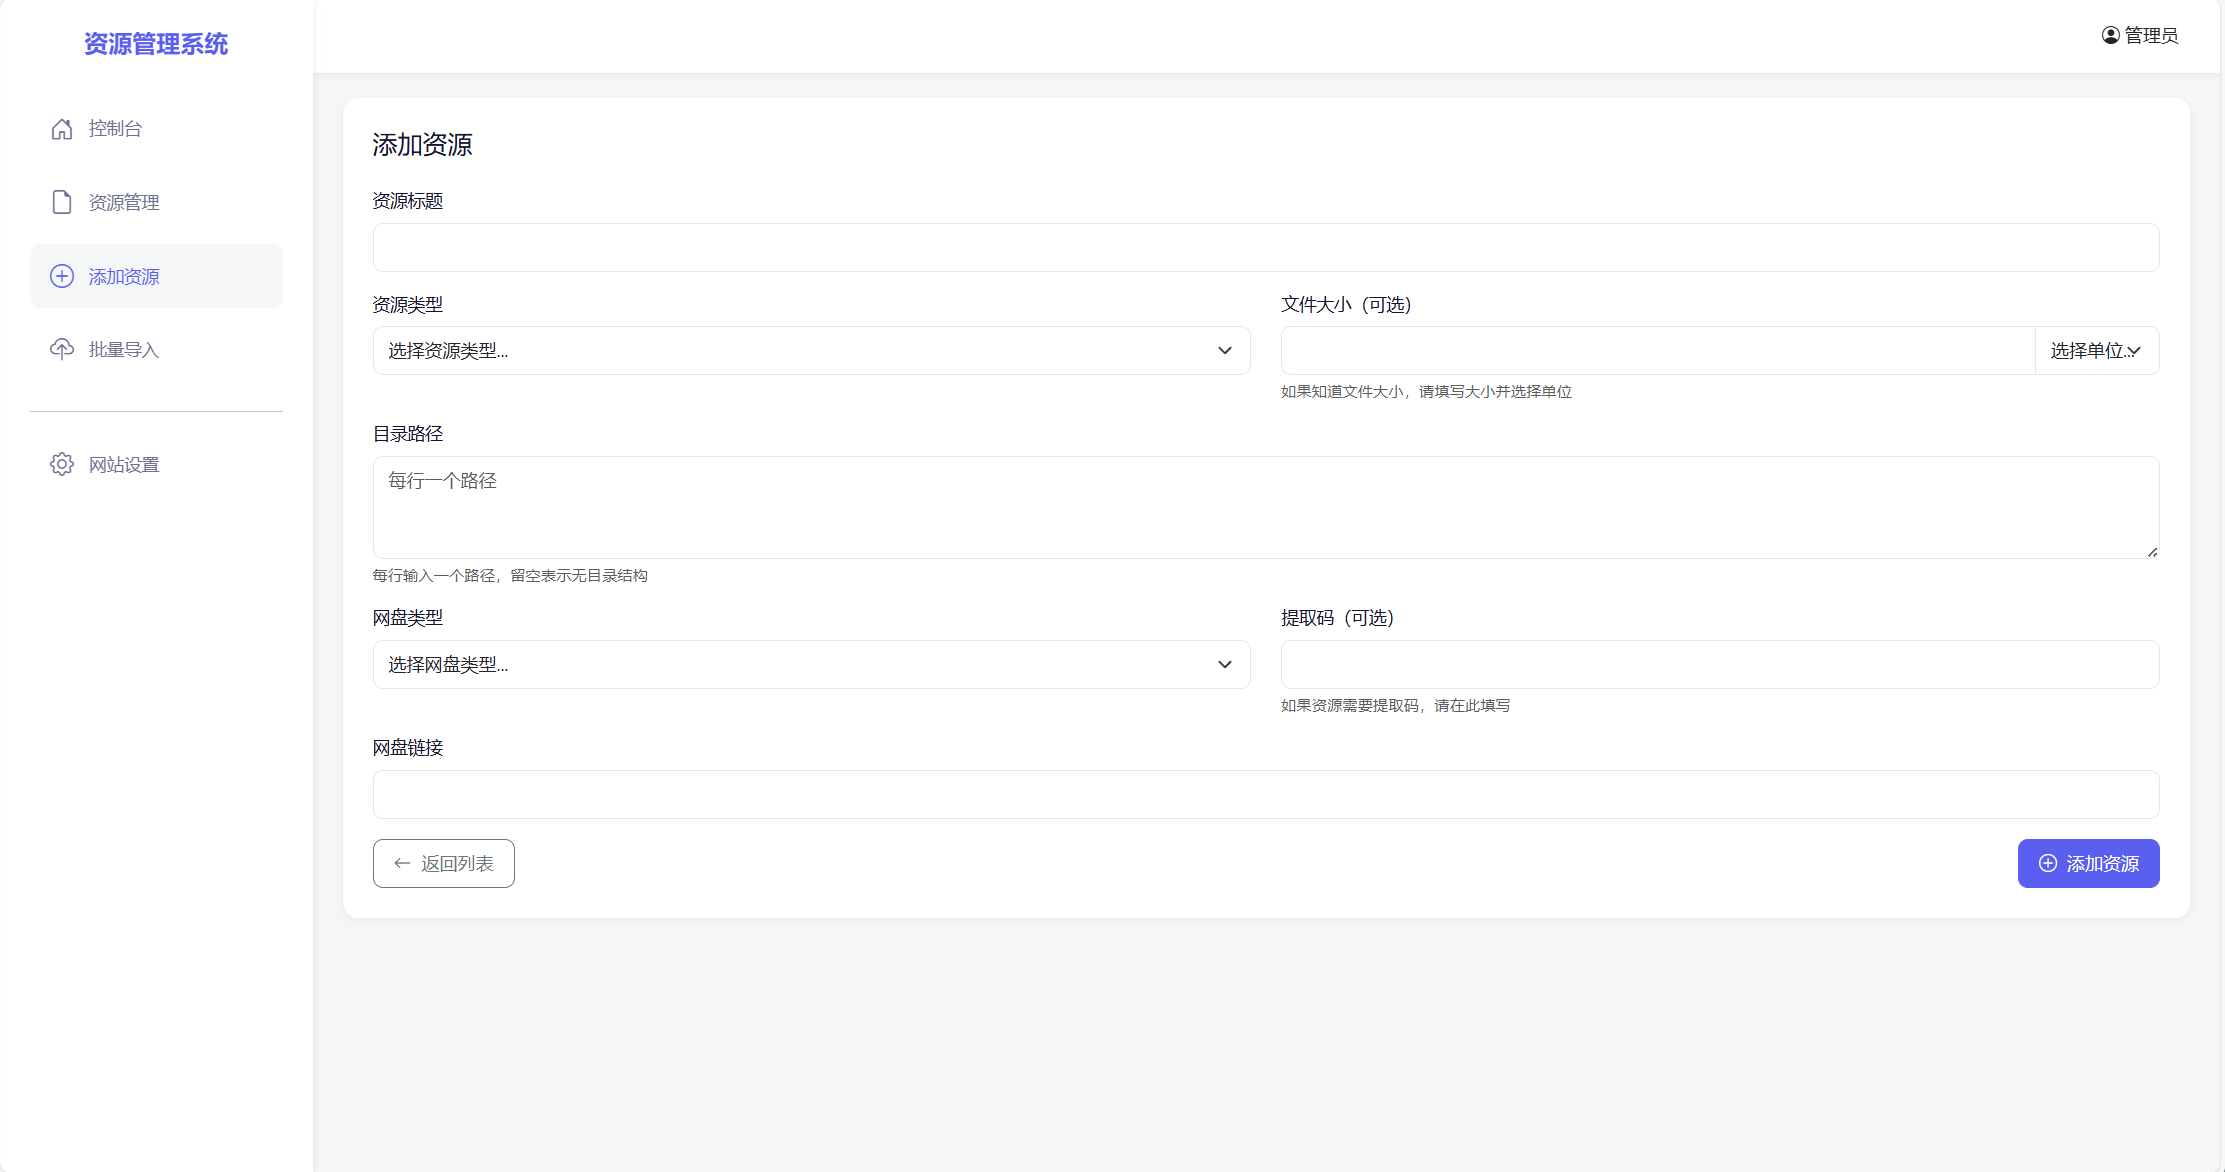
Task: Open the 网站设置 gear icon
Action: coord(61,463)
